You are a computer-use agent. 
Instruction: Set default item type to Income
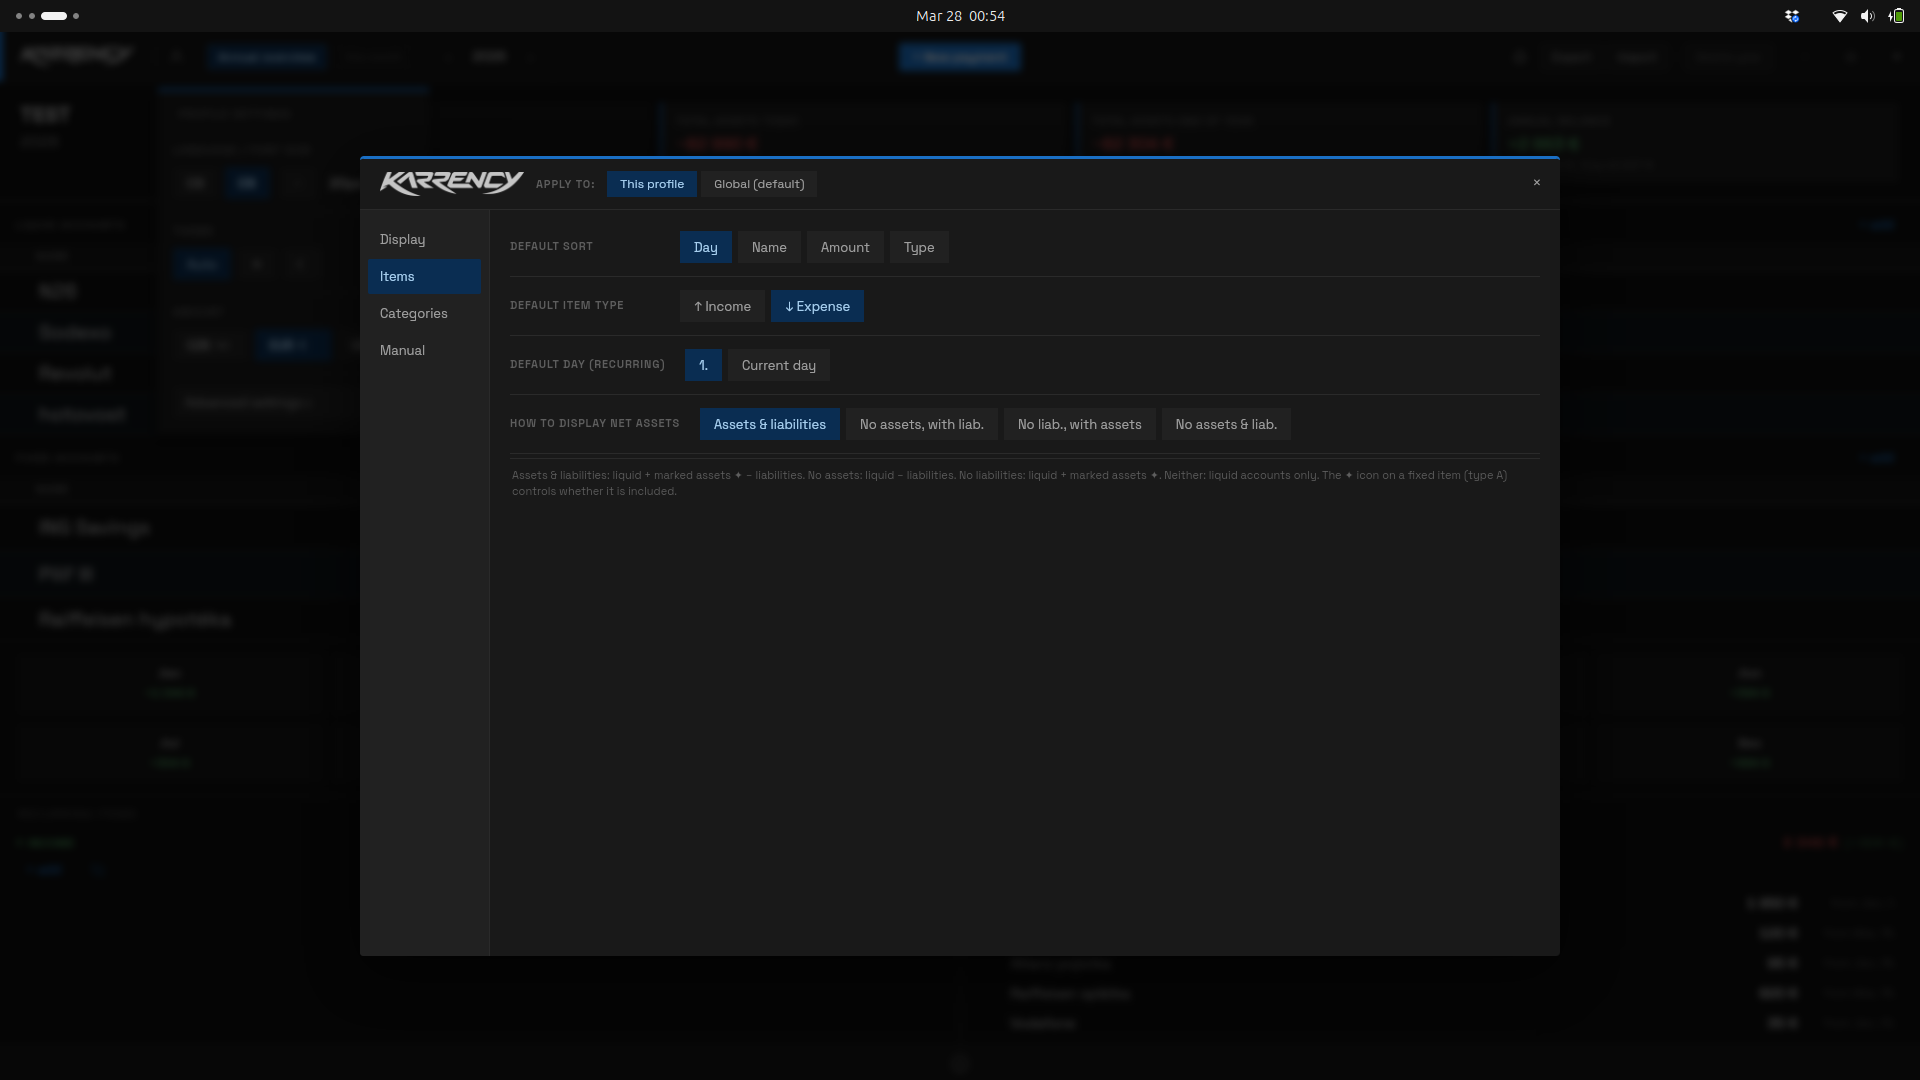point(722,306)
